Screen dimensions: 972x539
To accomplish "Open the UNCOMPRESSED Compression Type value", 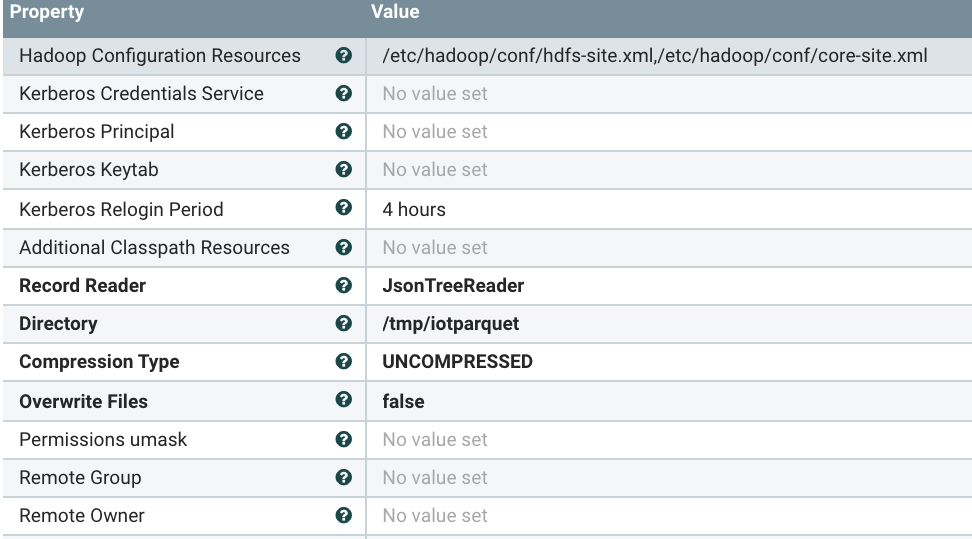I will click(457, 362).
